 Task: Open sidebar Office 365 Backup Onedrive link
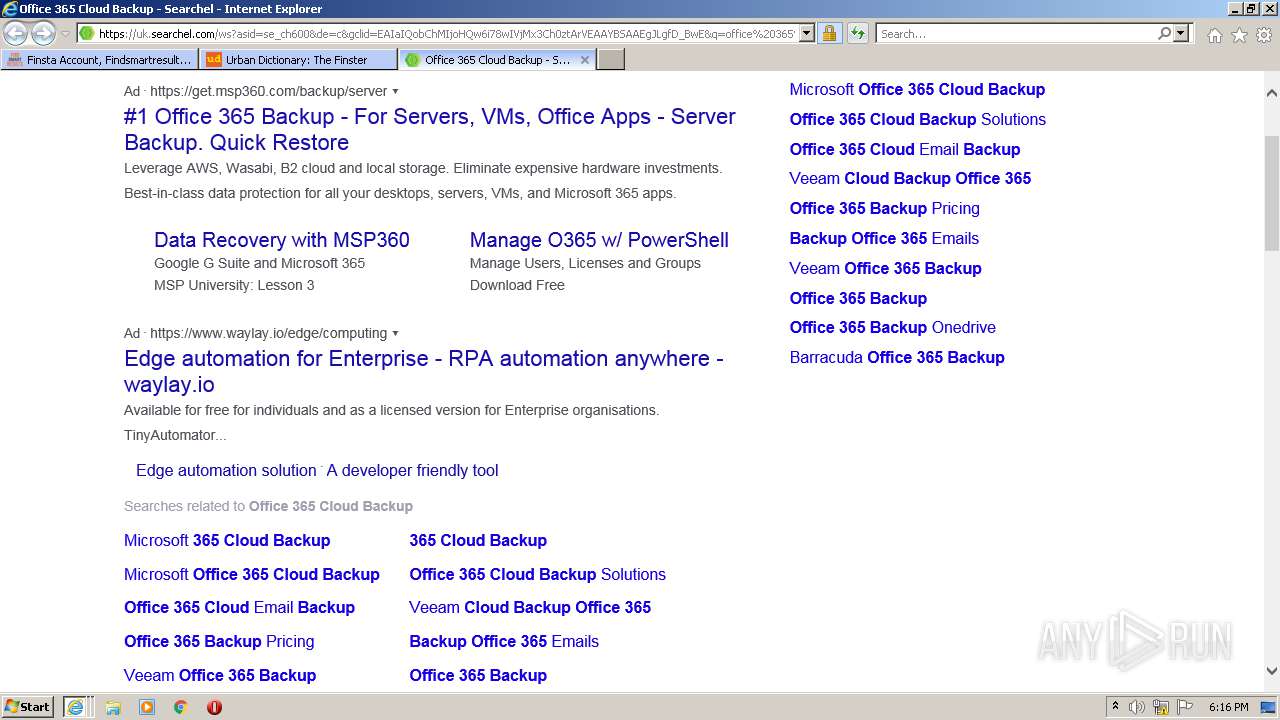[892, 327]
